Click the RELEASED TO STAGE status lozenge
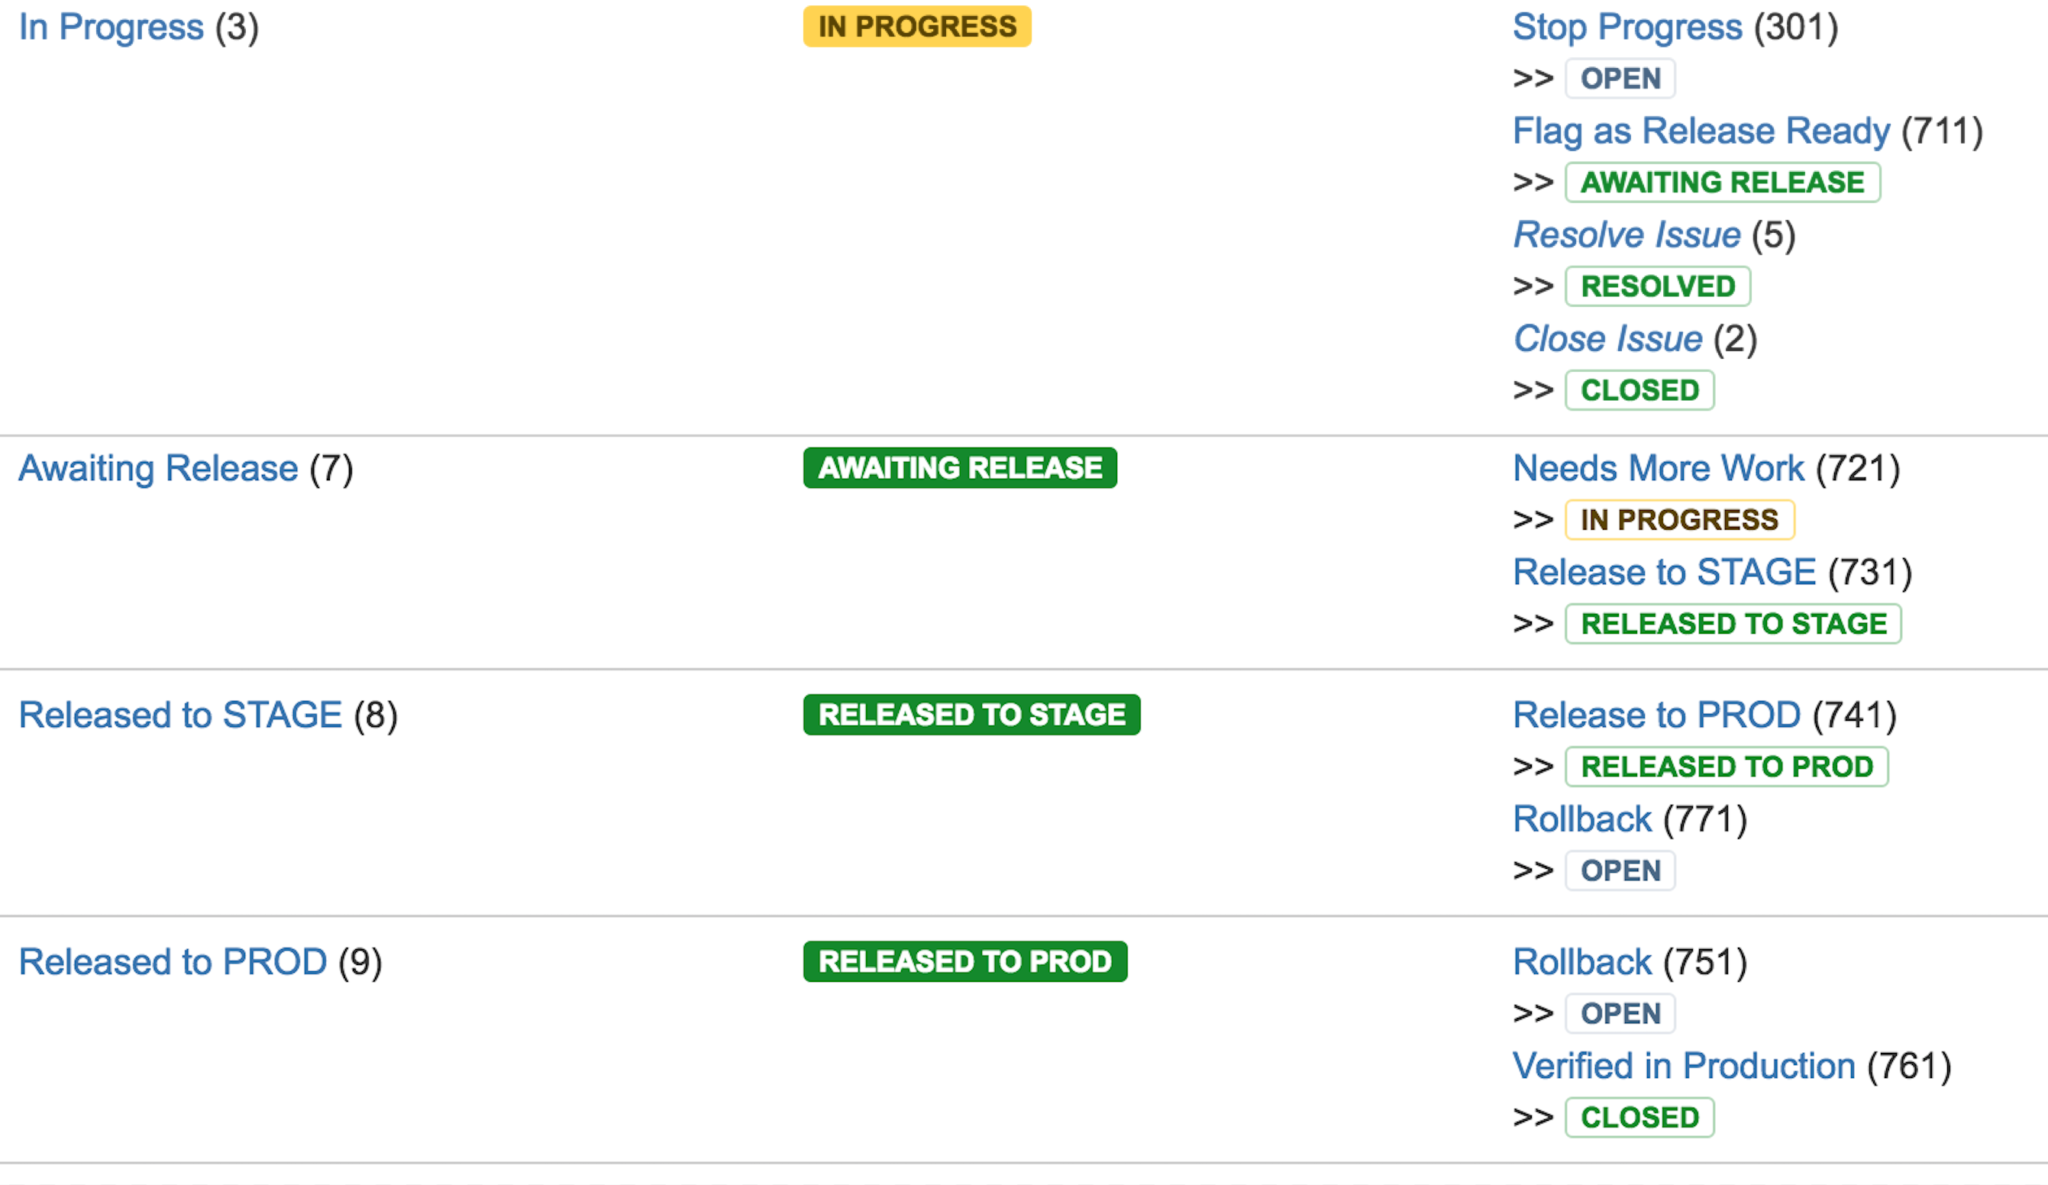The height and width of the screenshot is (1185, 2048). pyautogui.click(x=972, y=714)
